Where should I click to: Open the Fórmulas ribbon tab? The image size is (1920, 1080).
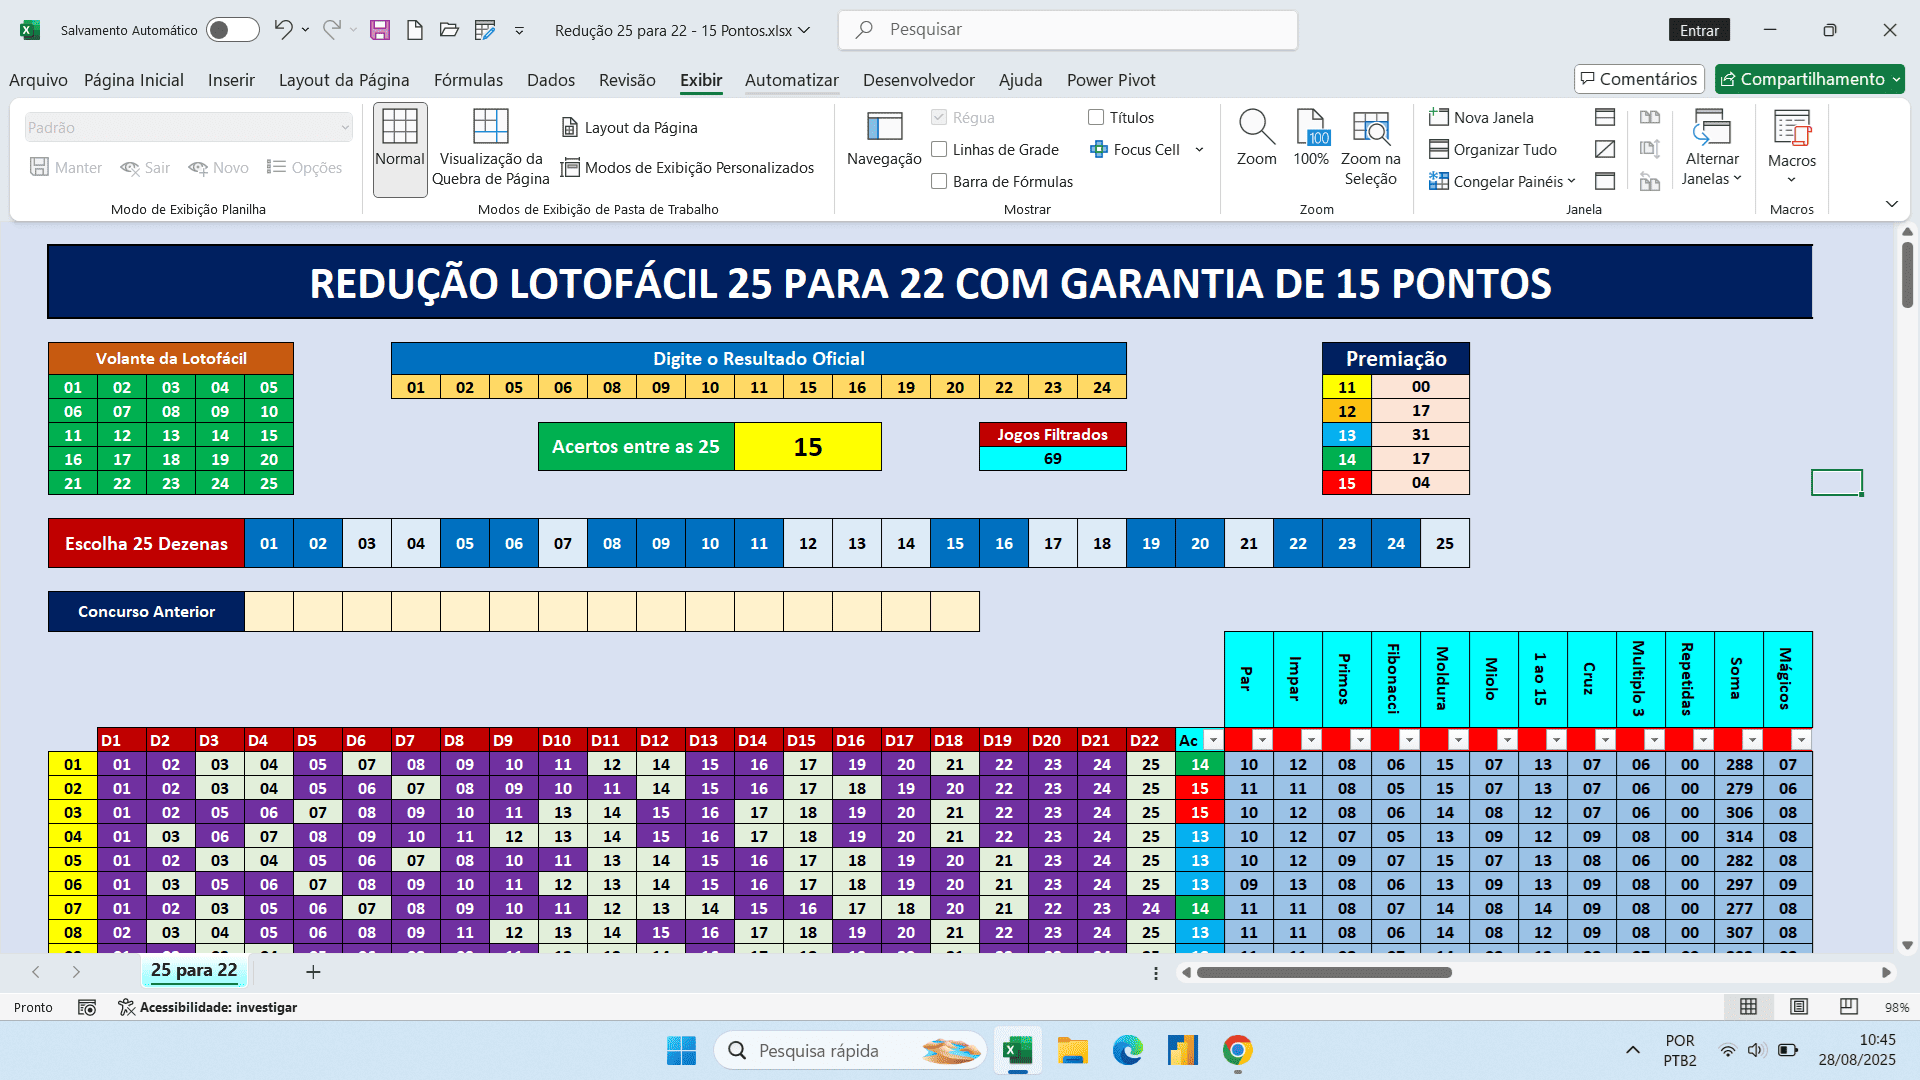(x=468, y=80)
